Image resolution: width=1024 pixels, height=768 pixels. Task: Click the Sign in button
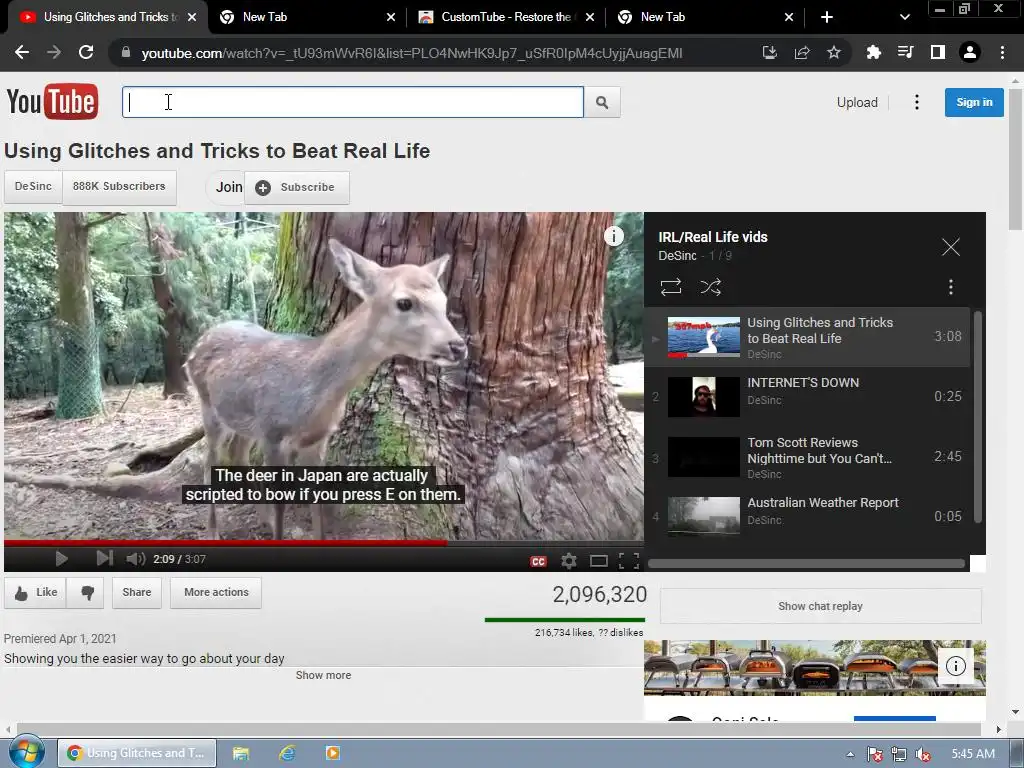[x=974, y=103]
